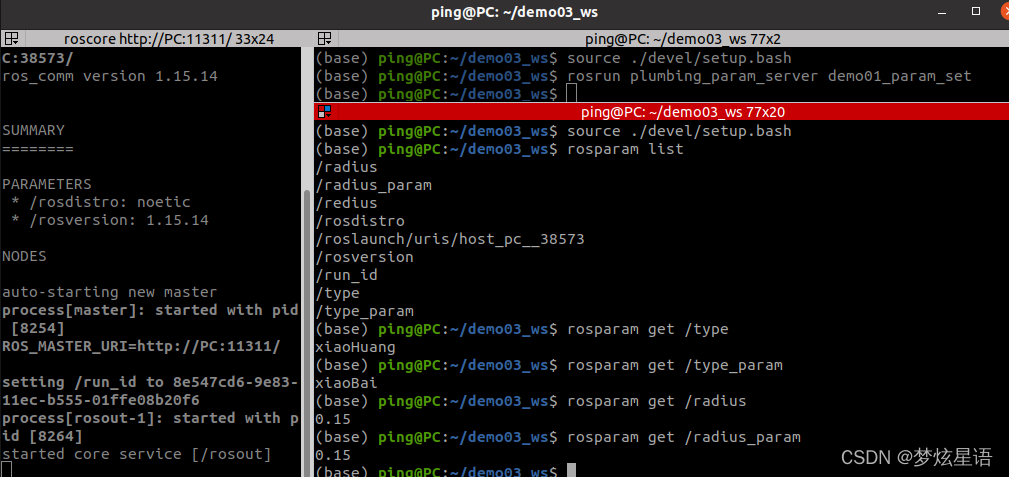
Task: Click 'rosrun plumbing_param_server demo01_param_set' command
Action: (769, 77)
